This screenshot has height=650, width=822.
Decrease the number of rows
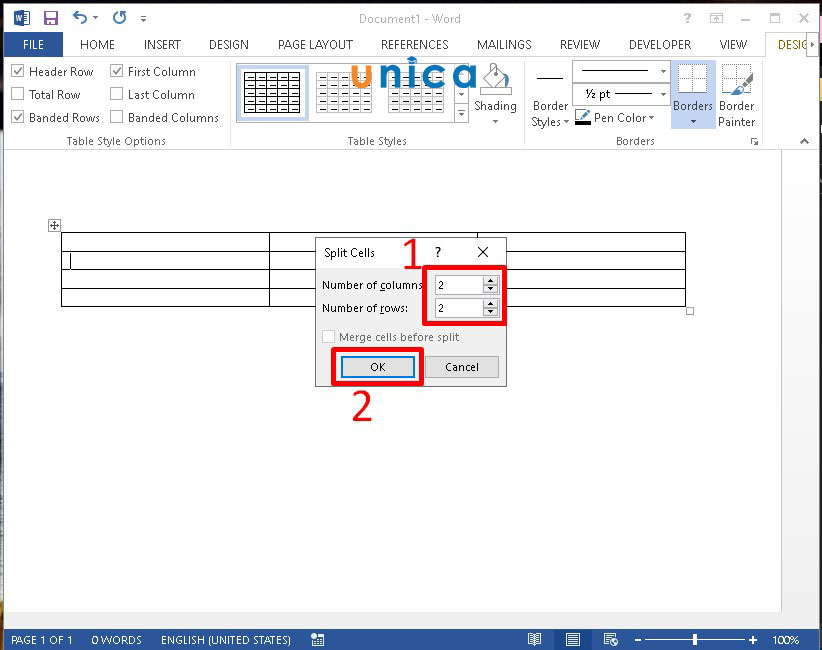tap(491, 312)
